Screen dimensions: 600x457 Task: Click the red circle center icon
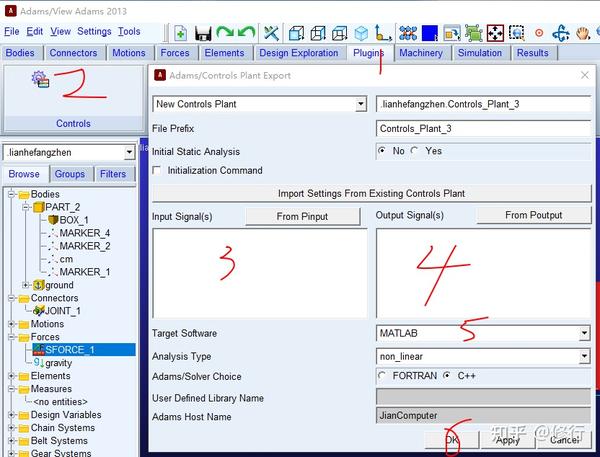tap(539, 33)
